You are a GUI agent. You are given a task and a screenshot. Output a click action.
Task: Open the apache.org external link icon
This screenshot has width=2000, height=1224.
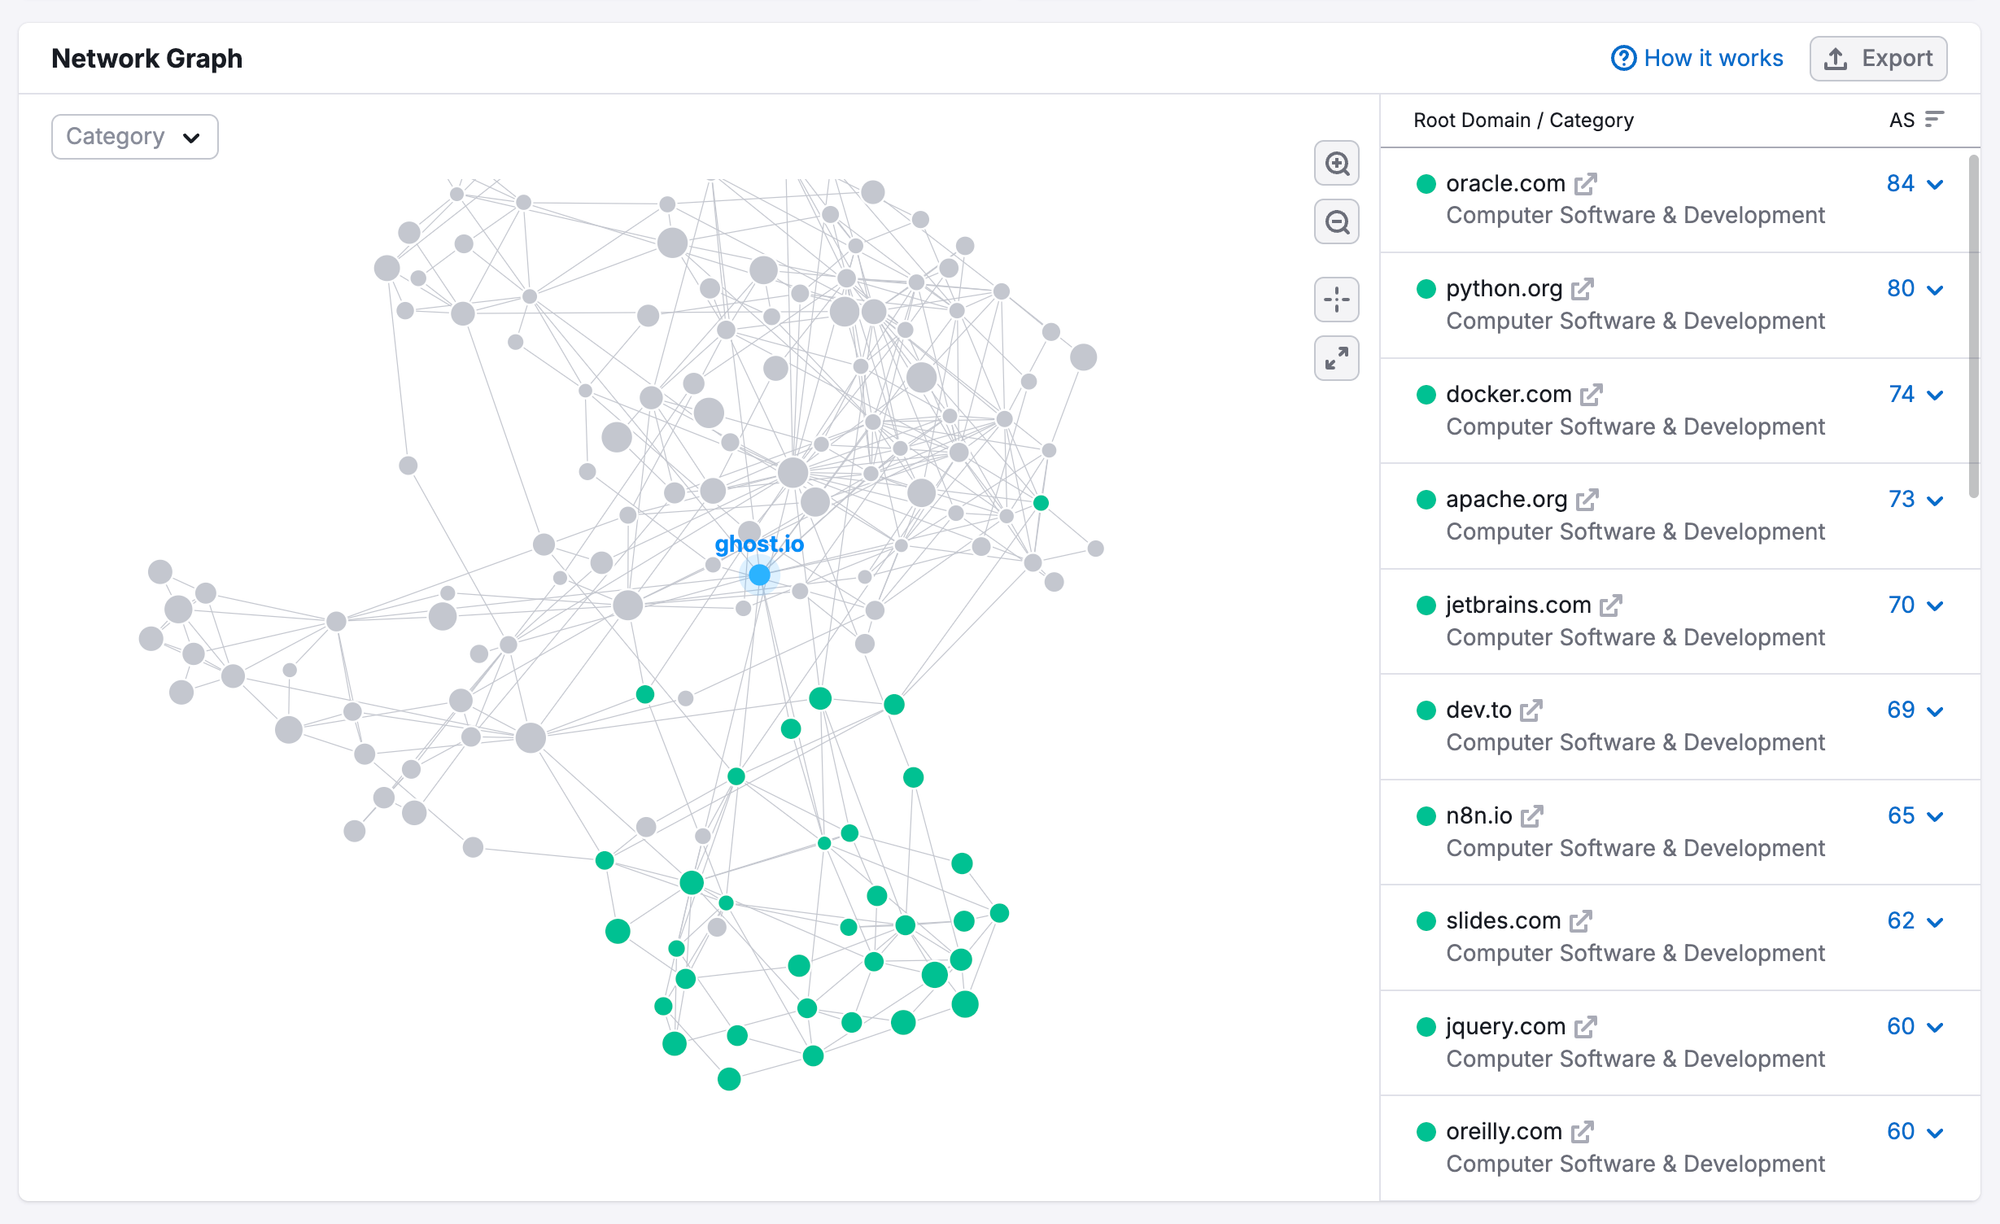pyautogui.click(x=1587, y=499)
